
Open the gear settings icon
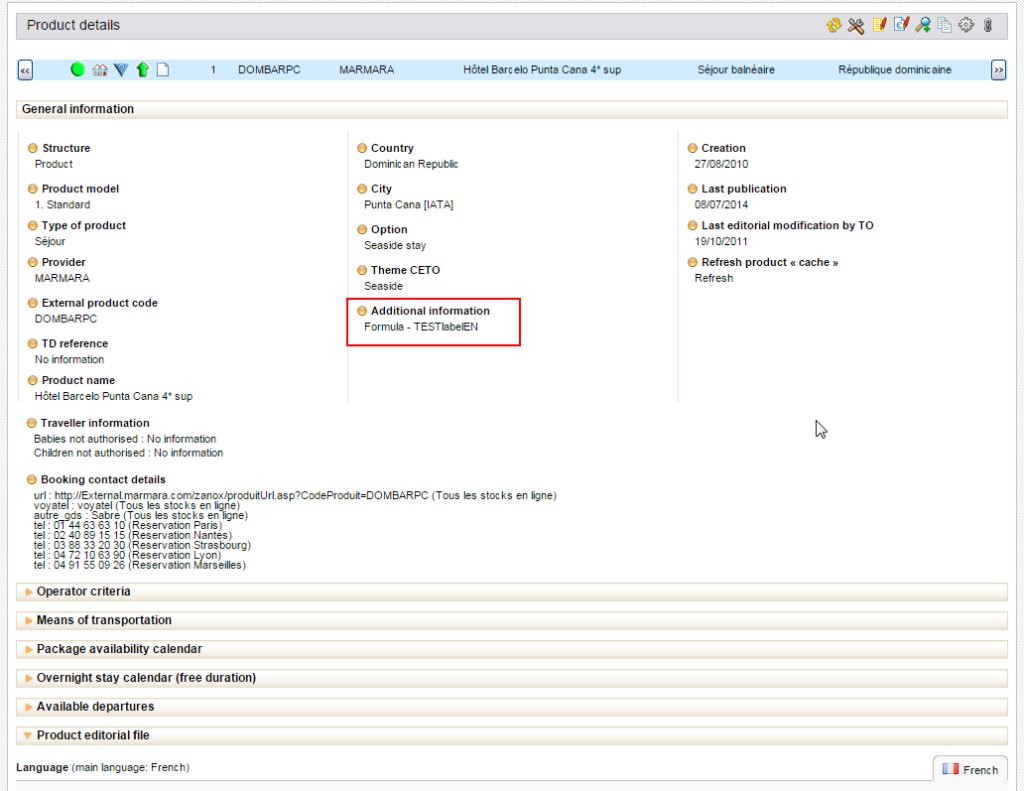(x=966, y=25)
